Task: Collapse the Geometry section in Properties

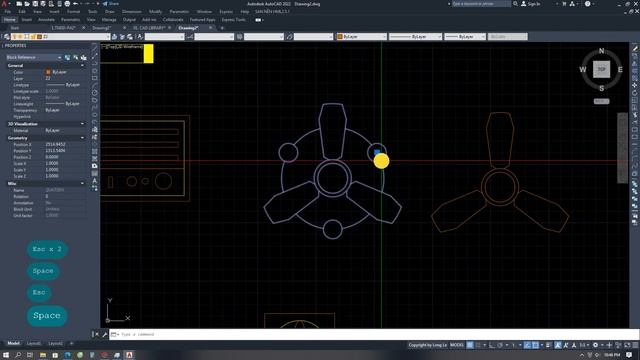Action: coord(82,138)
